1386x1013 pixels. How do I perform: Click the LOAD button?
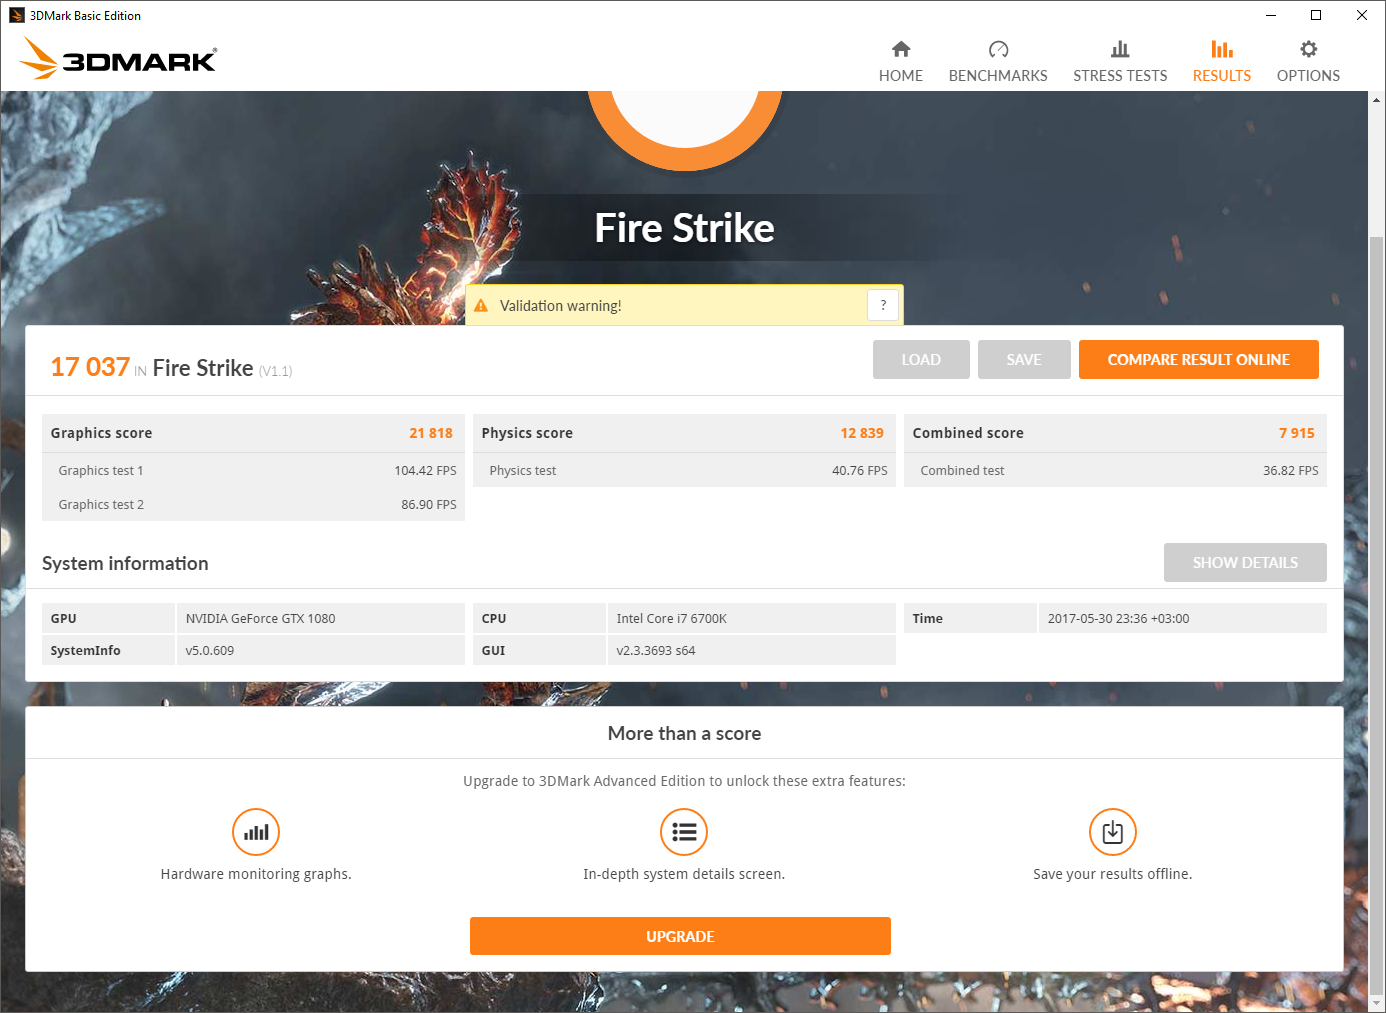tap(921, 360)
